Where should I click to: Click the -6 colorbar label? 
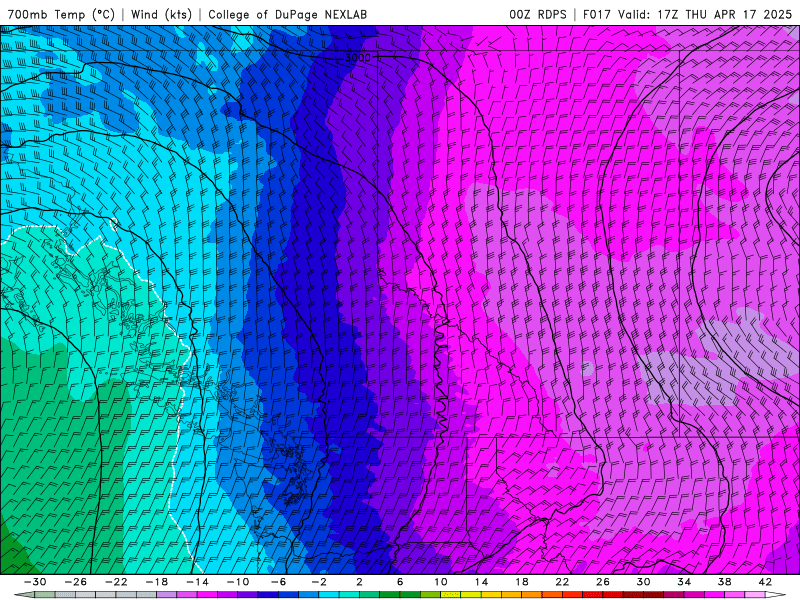point(279,582)
